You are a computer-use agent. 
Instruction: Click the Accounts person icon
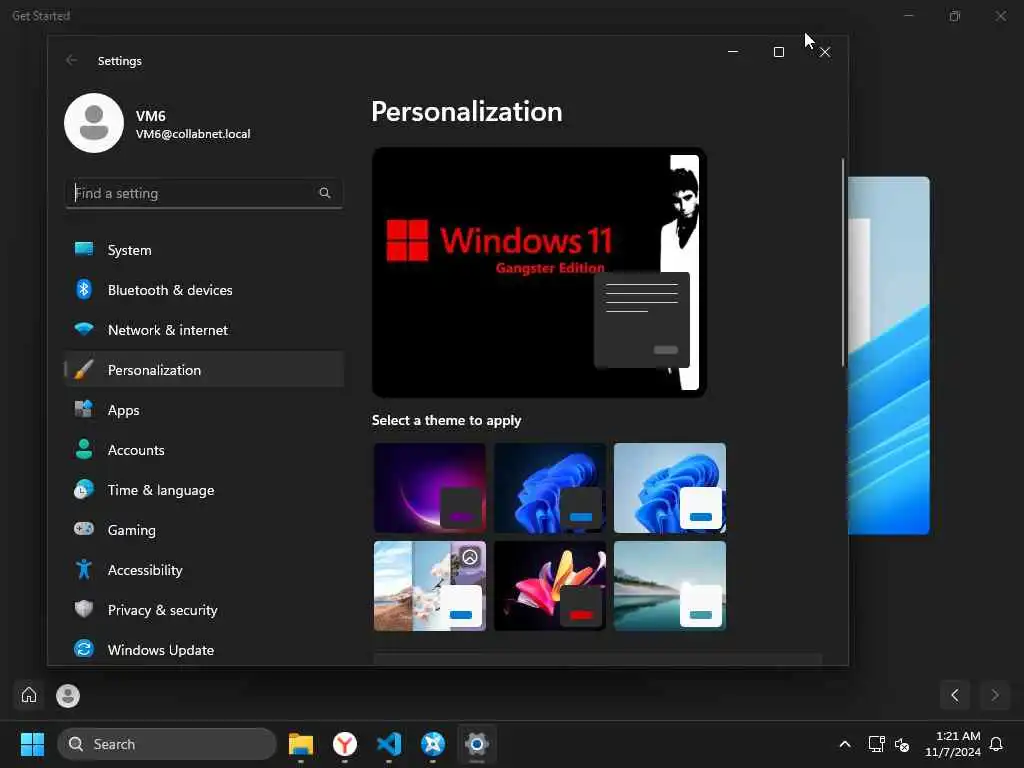click(x=84, y=449)
